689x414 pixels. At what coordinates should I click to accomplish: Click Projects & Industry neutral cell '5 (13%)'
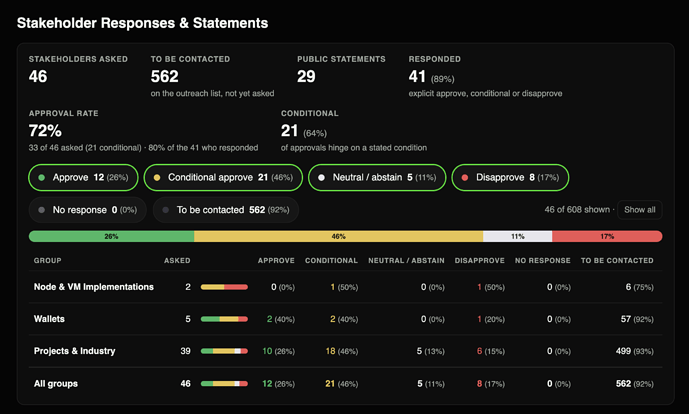pos(431,351)
